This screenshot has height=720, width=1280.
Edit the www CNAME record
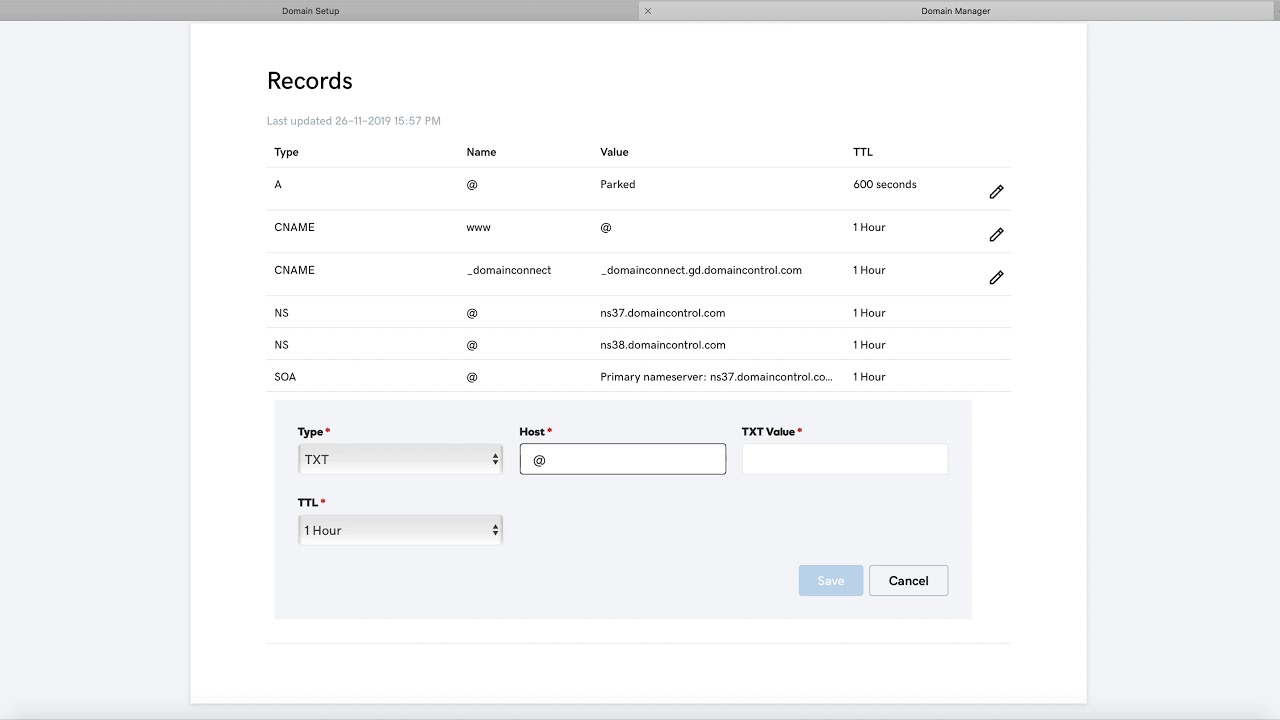[x=996, y=235]
